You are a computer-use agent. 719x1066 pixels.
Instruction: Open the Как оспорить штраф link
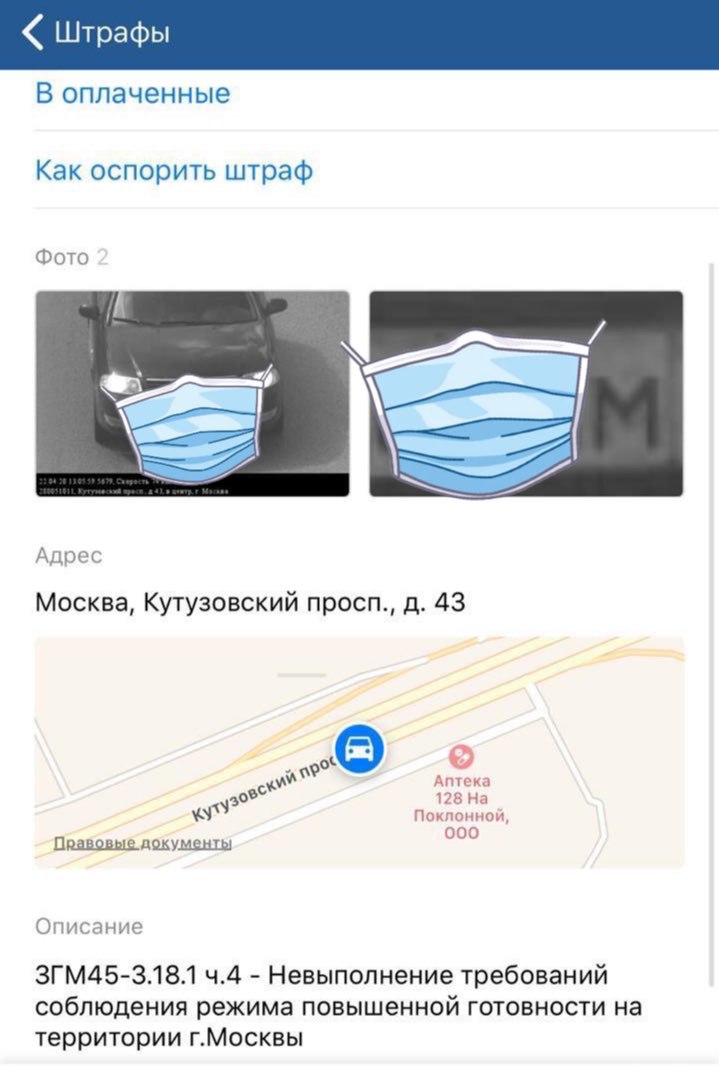(x=174, y=170)
